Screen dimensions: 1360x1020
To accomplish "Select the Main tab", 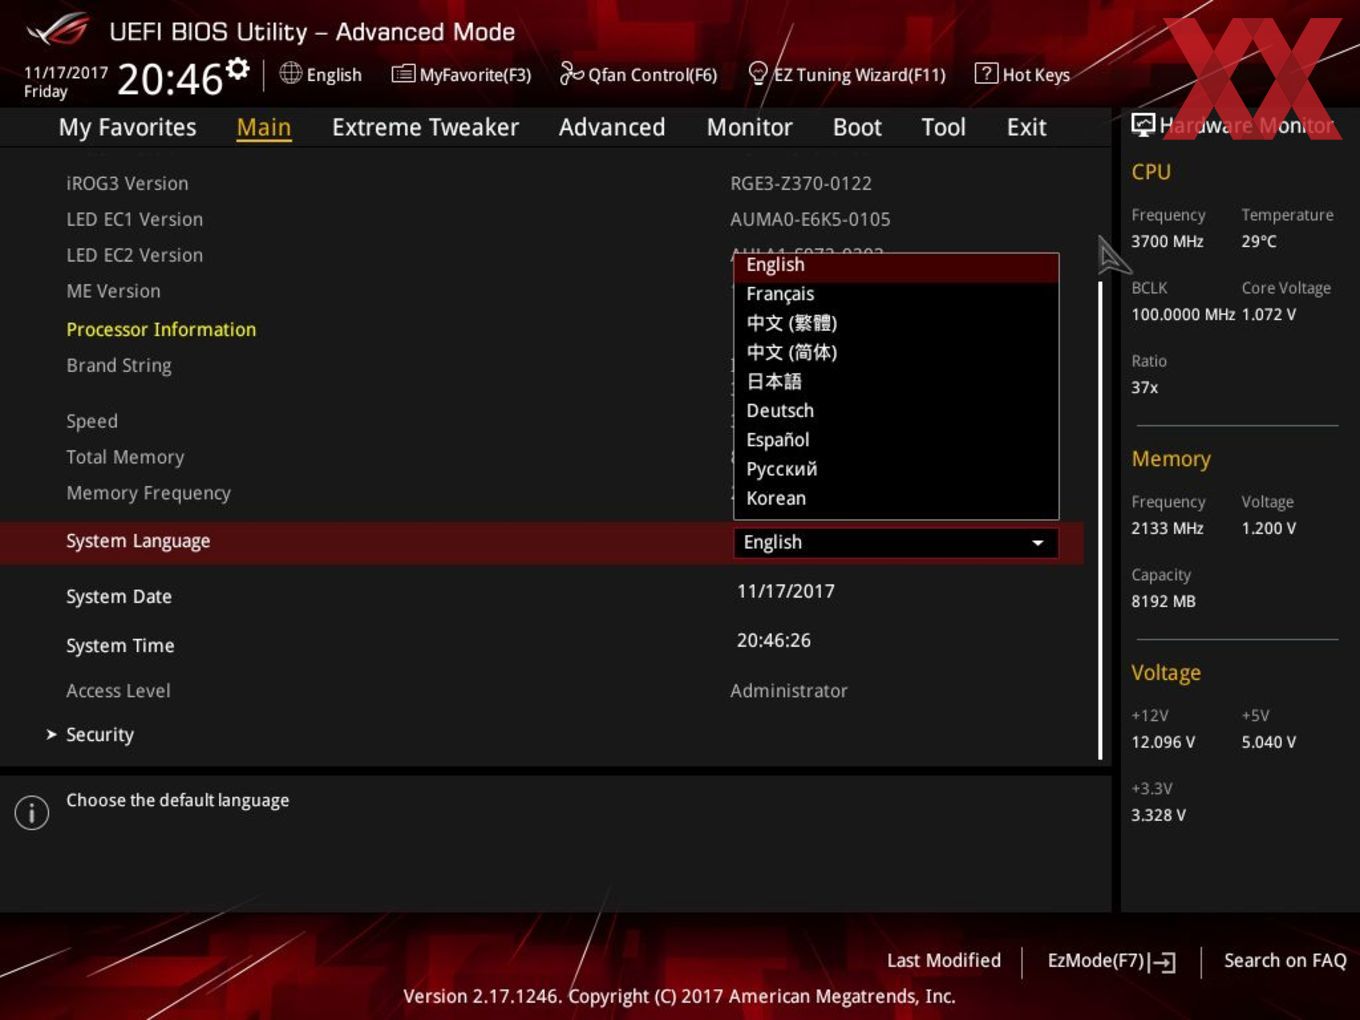I will point(264,127).
